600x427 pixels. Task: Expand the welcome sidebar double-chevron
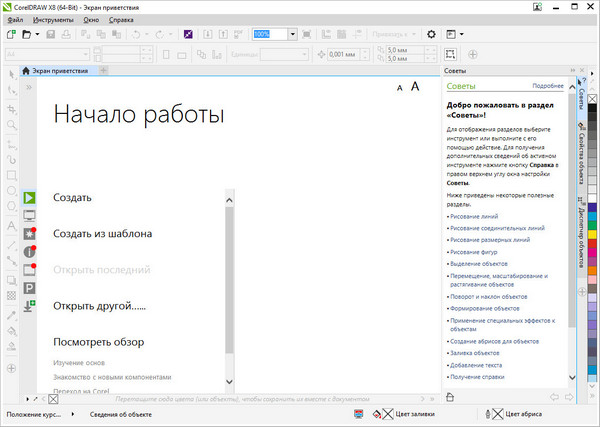(29, 88)
